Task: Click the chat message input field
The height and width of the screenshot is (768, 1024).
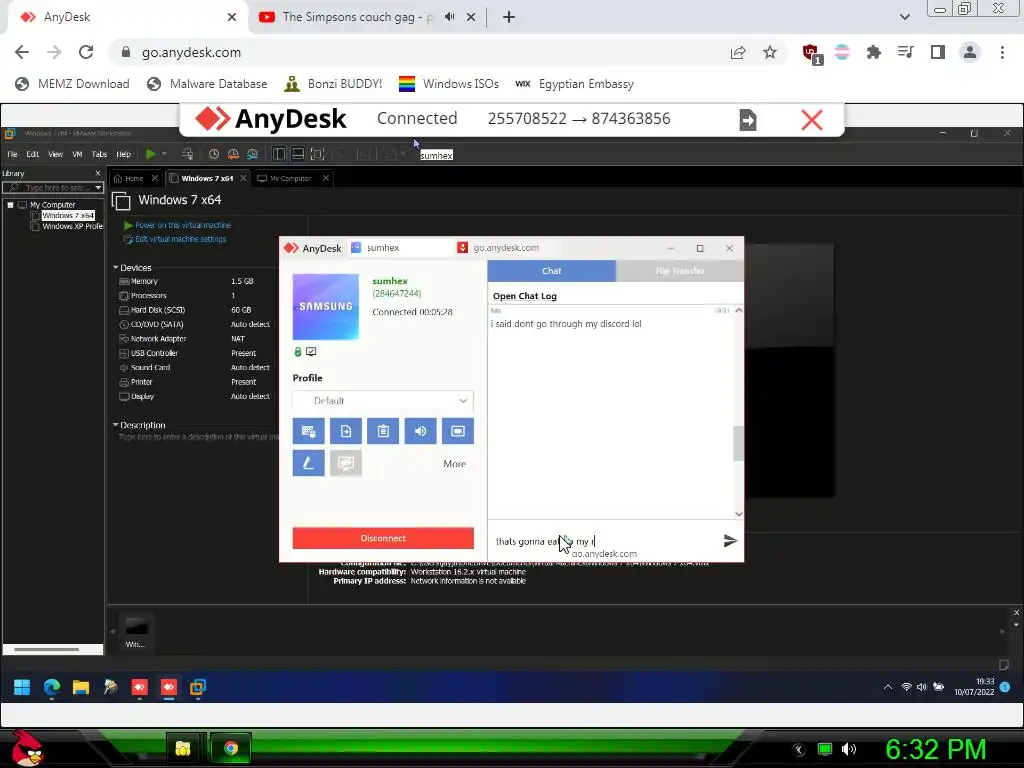Action: pyautogui.click(x=603, y=541)
